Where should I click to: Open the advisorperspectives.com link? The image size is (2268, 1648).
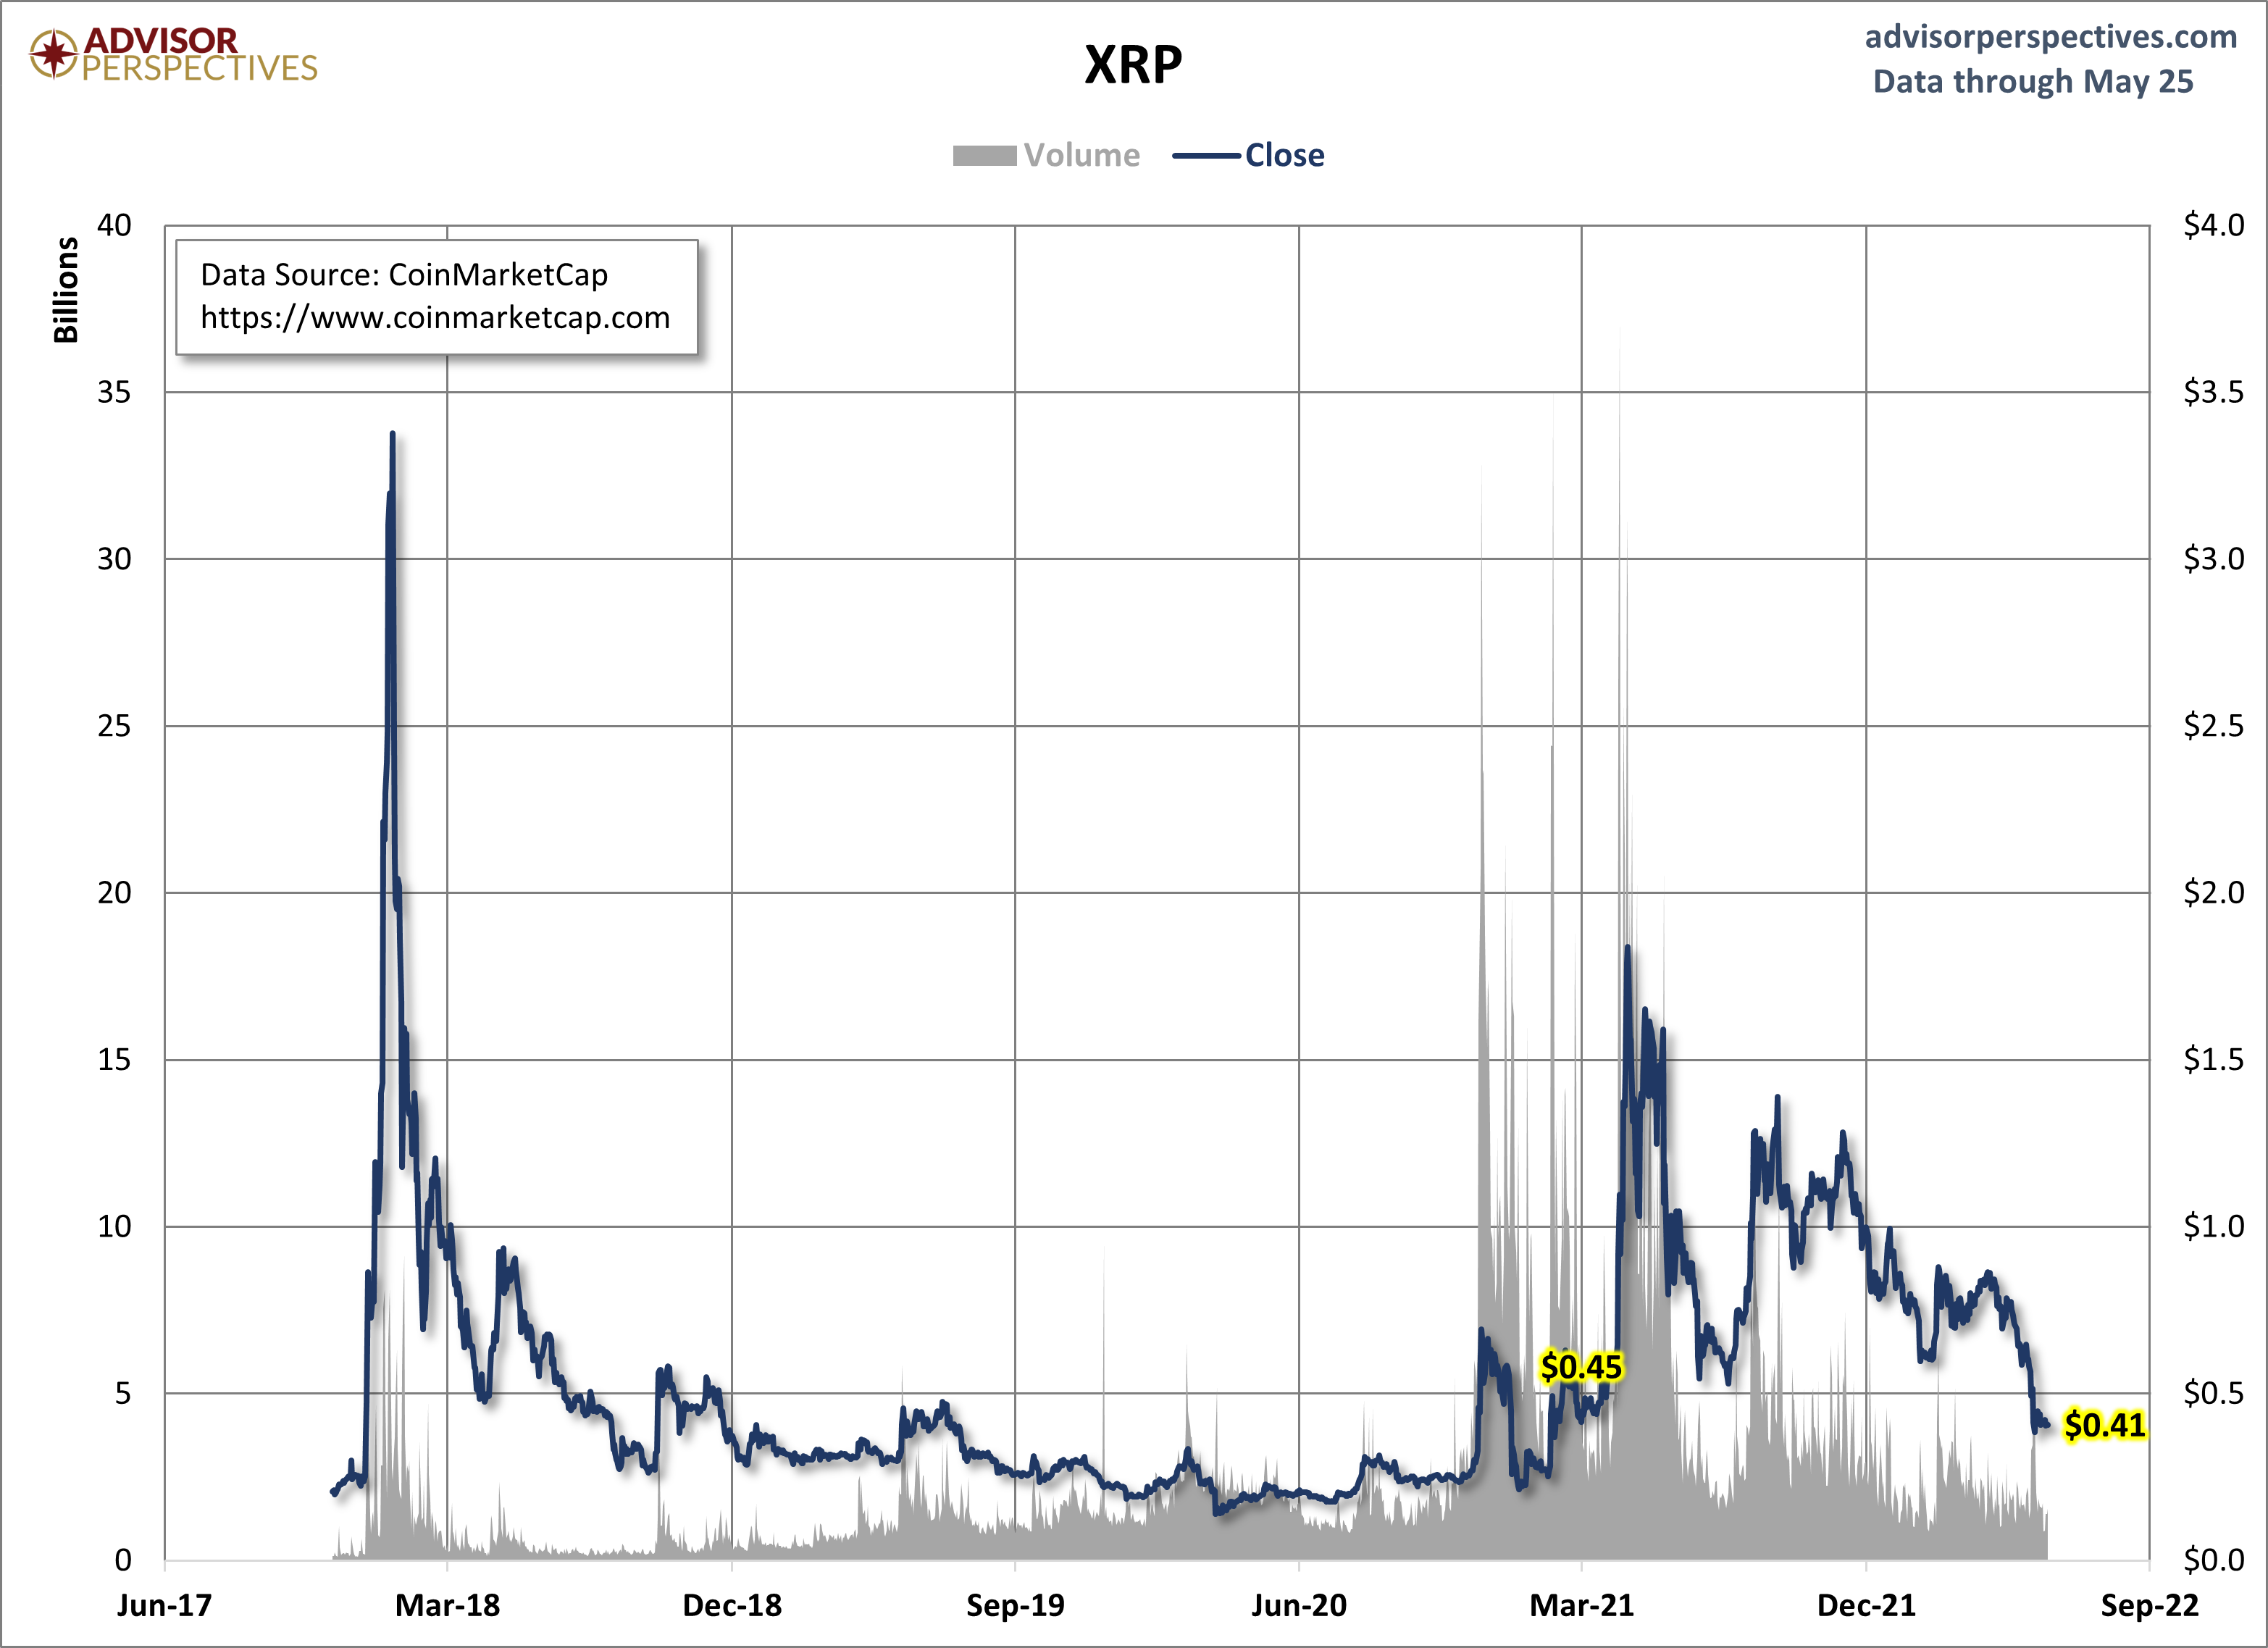pos(2050,37)
